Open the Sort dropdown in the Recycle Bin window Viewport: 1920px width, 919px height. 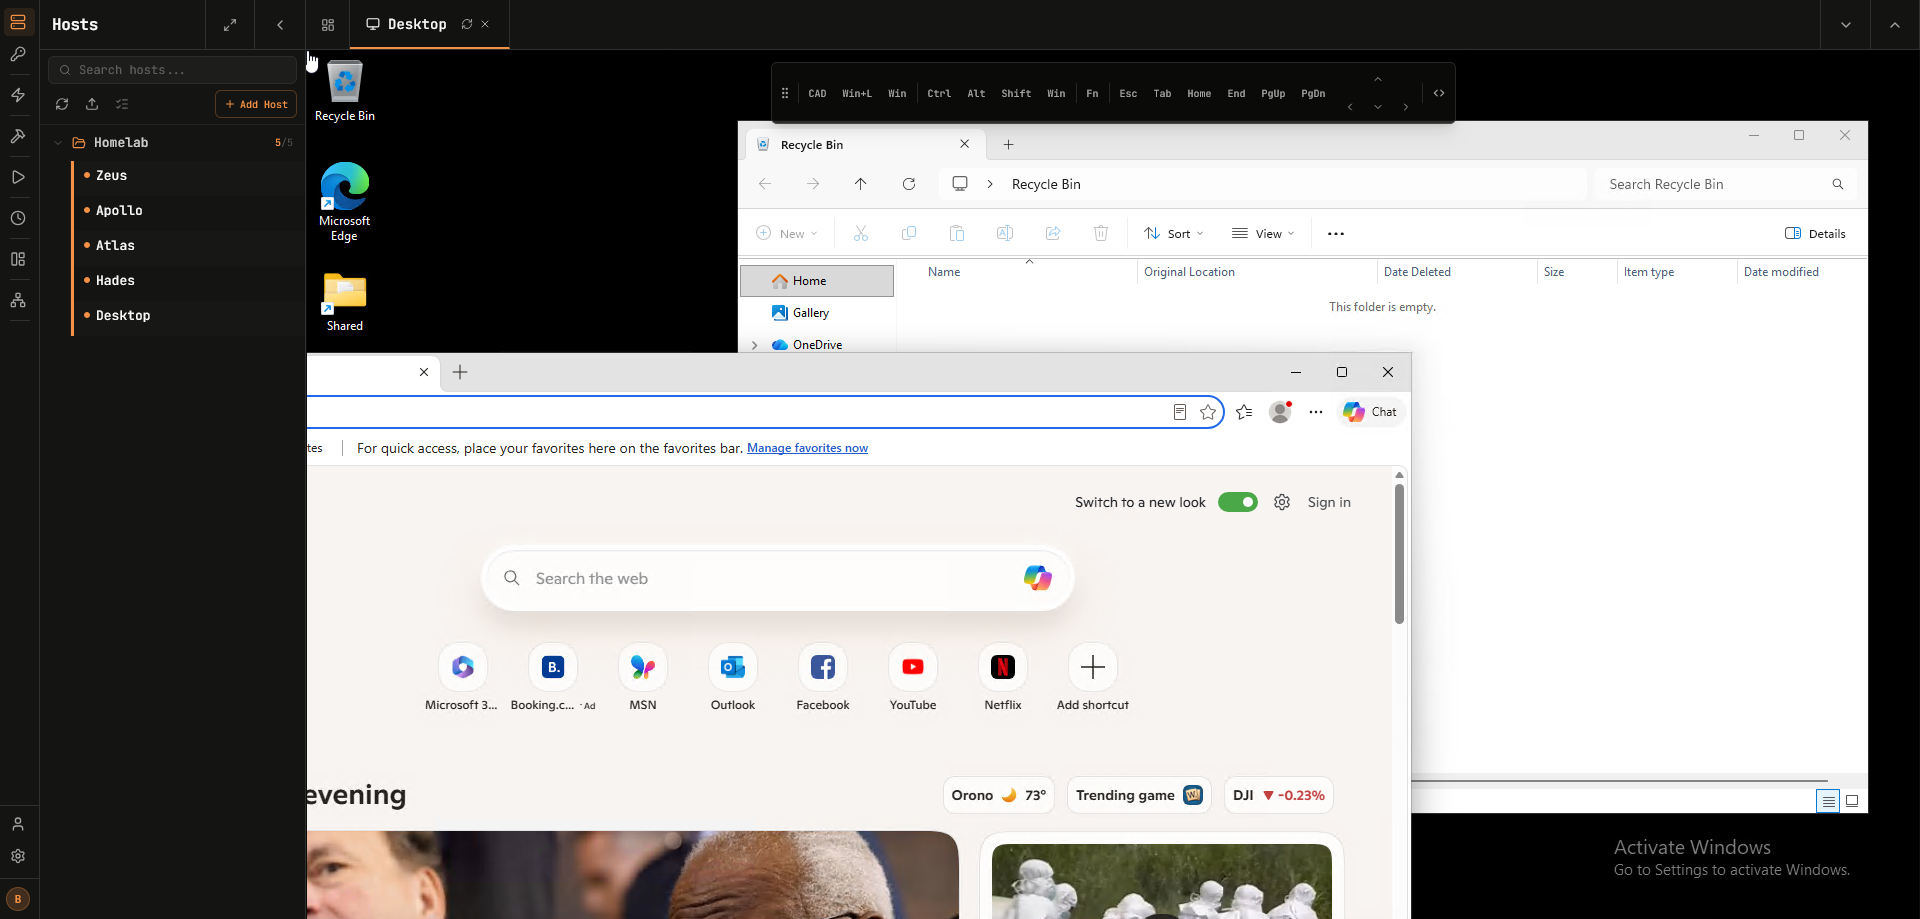(x=1174, y=234)
